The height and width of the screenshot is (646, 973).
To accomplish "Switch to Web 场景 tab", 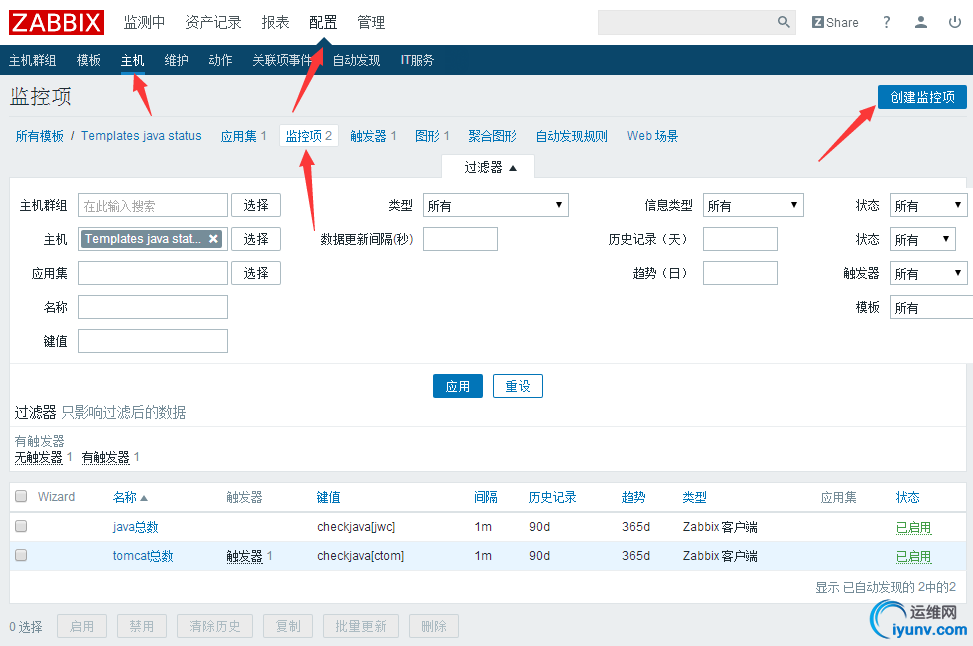I will click(652, 136).
